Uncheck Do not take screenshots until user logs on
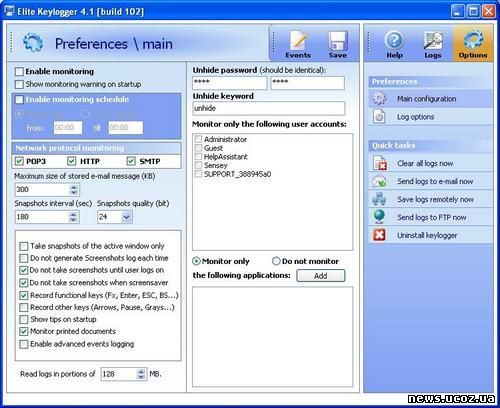500x408 pixels. click(x=24, y=270)
